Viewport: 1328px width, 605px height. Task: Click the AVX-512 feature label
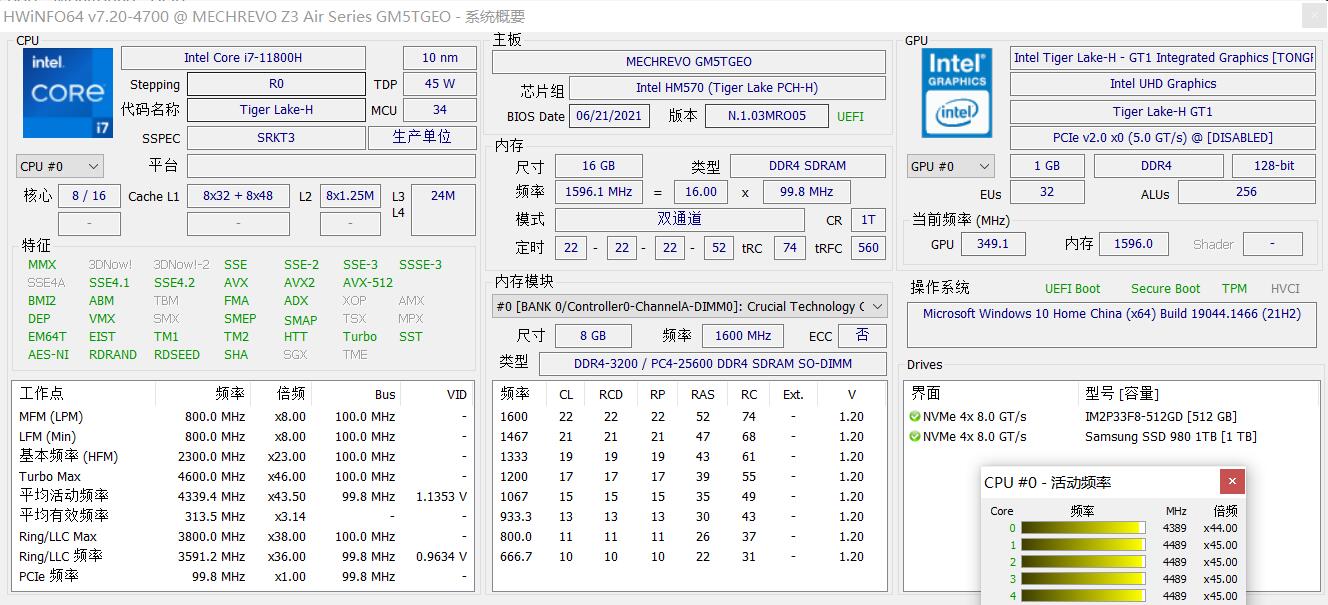(x=368, y=283)
